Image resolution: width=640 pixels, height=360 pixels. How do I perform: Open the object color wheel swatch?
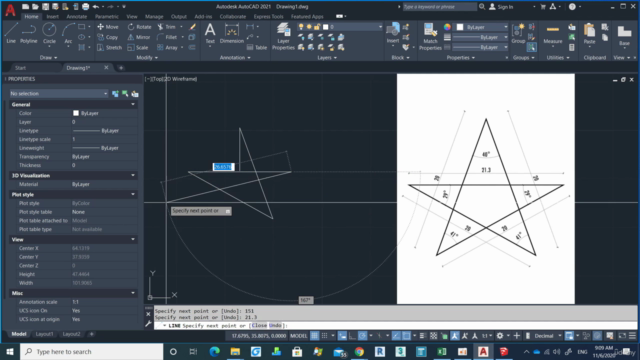(447, 27)
